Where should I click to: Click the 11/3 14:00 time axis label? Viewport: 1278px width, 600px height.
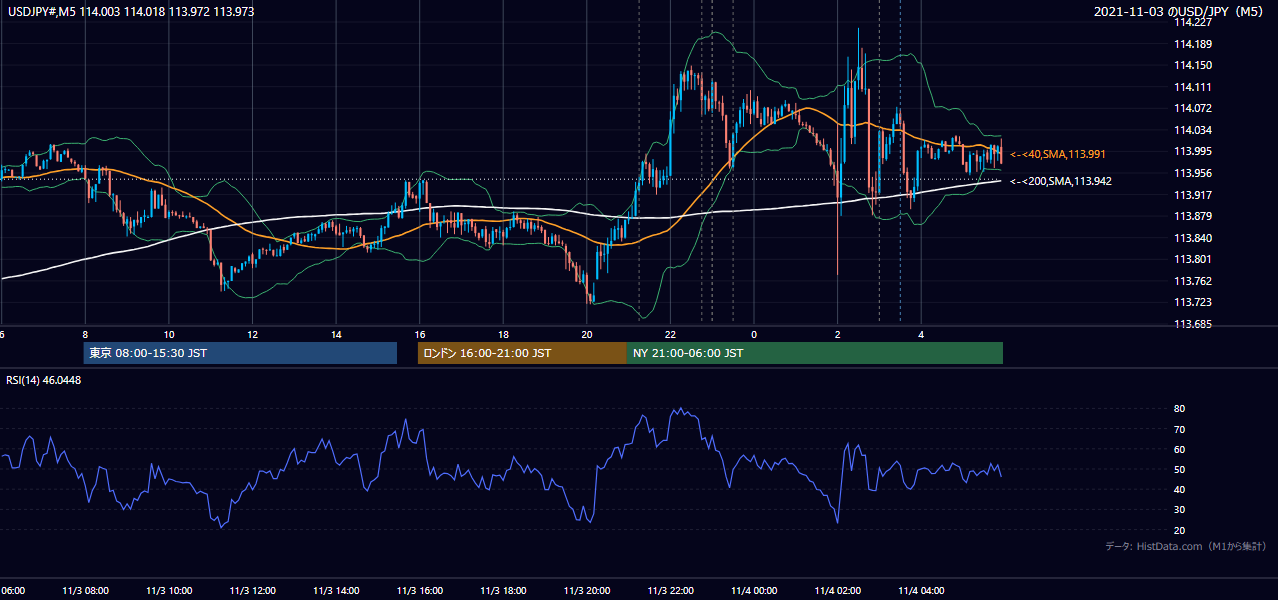click(336, 591)
